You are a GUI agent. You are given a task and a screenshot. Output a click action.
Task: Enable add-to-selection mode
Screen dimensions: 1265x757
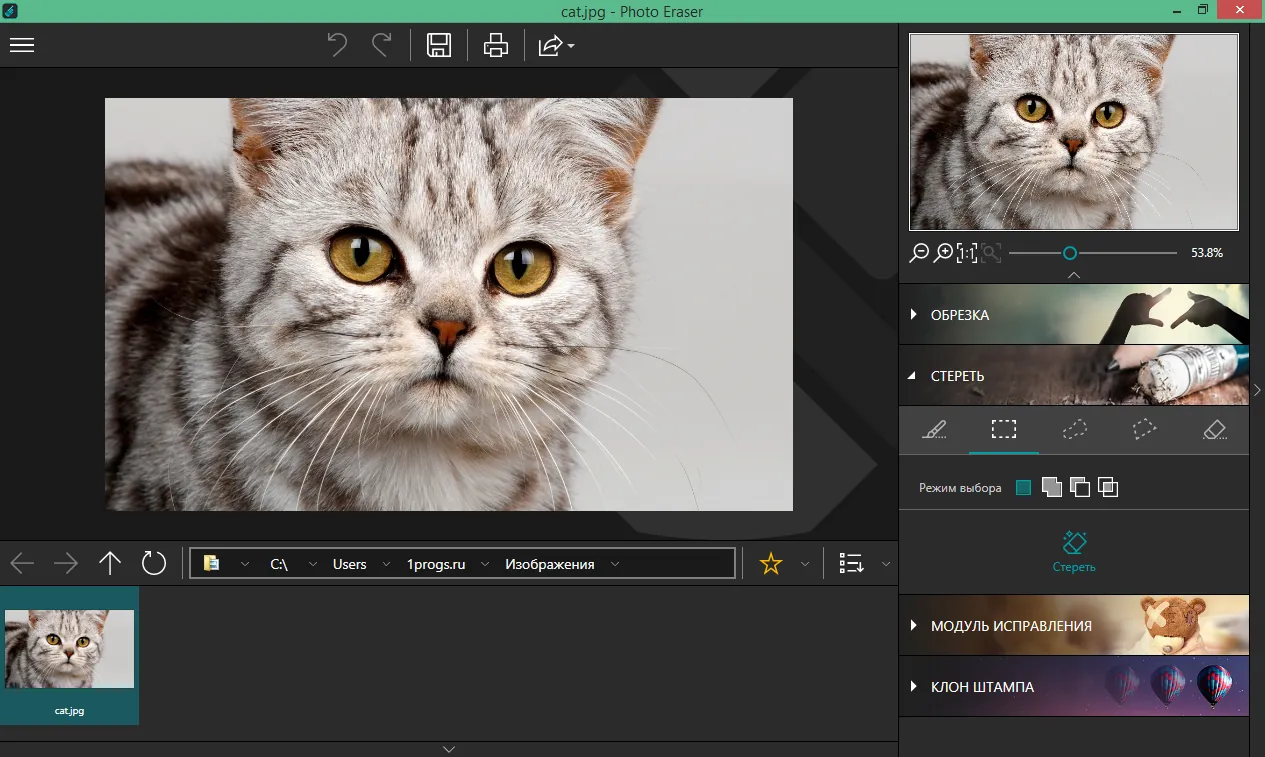[x=1051, y=487]
